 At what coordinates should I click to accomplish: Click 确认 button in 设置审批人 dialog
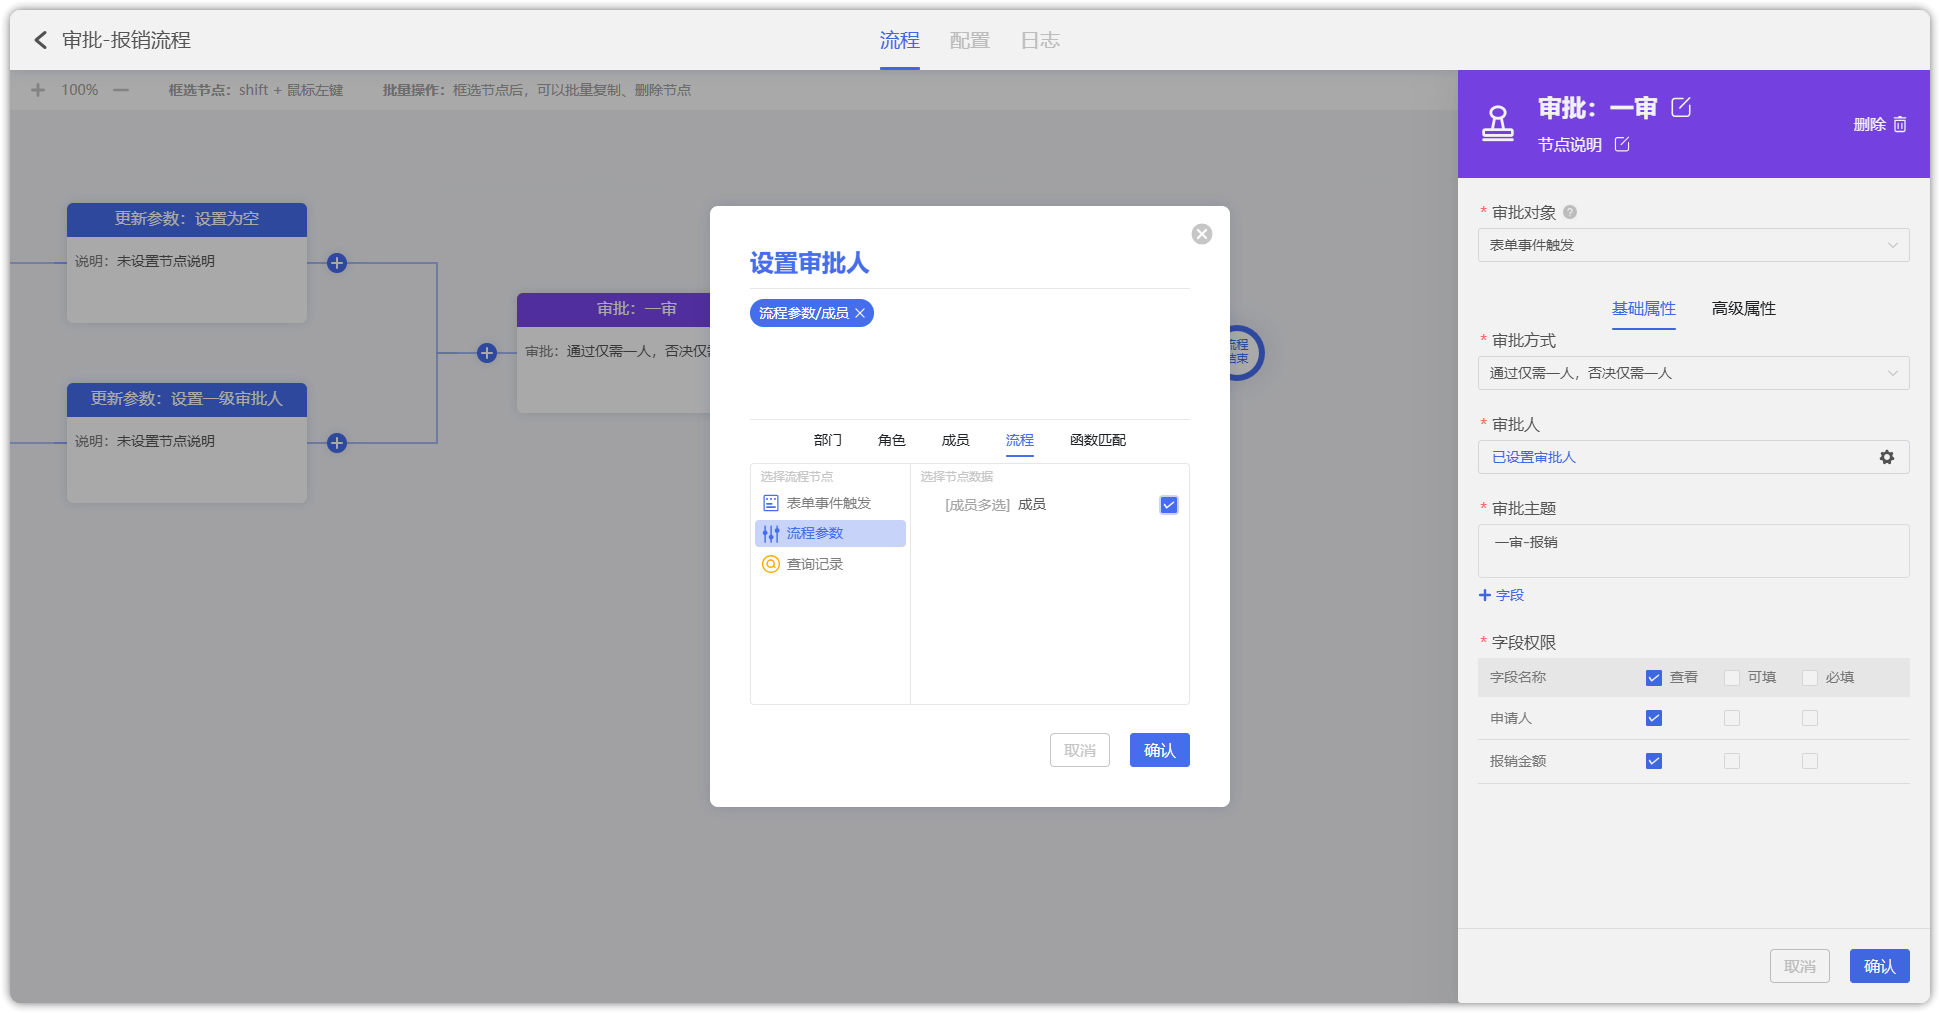[x=1159, y=750]
